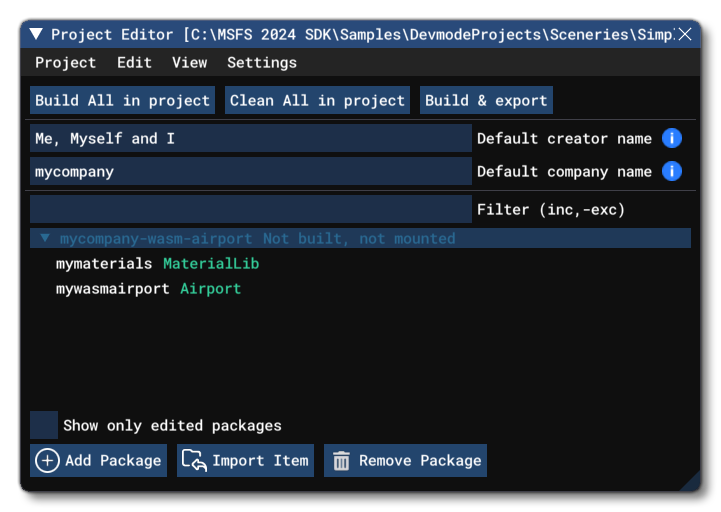Click the info icon beside Default creator name
The height and width of the screenshot is (512, 721).
pos(673,138)
